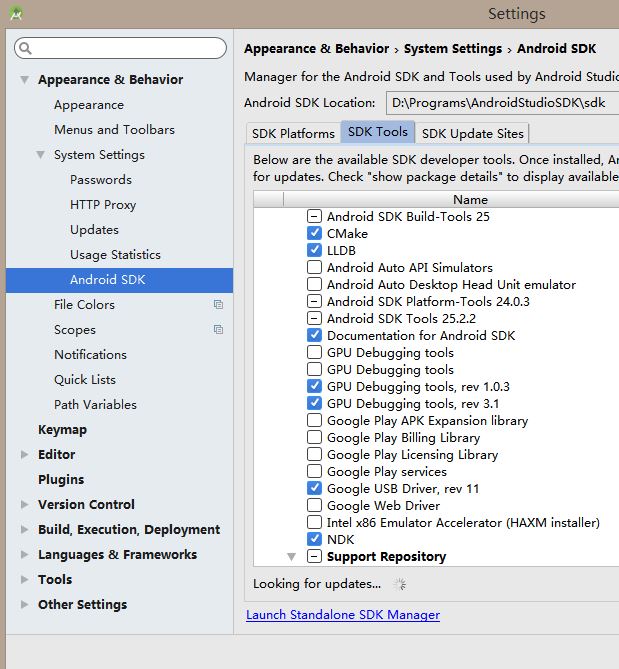Click the Android SDK Location field
The image size is (619, 669).
(x=500, y=103)
